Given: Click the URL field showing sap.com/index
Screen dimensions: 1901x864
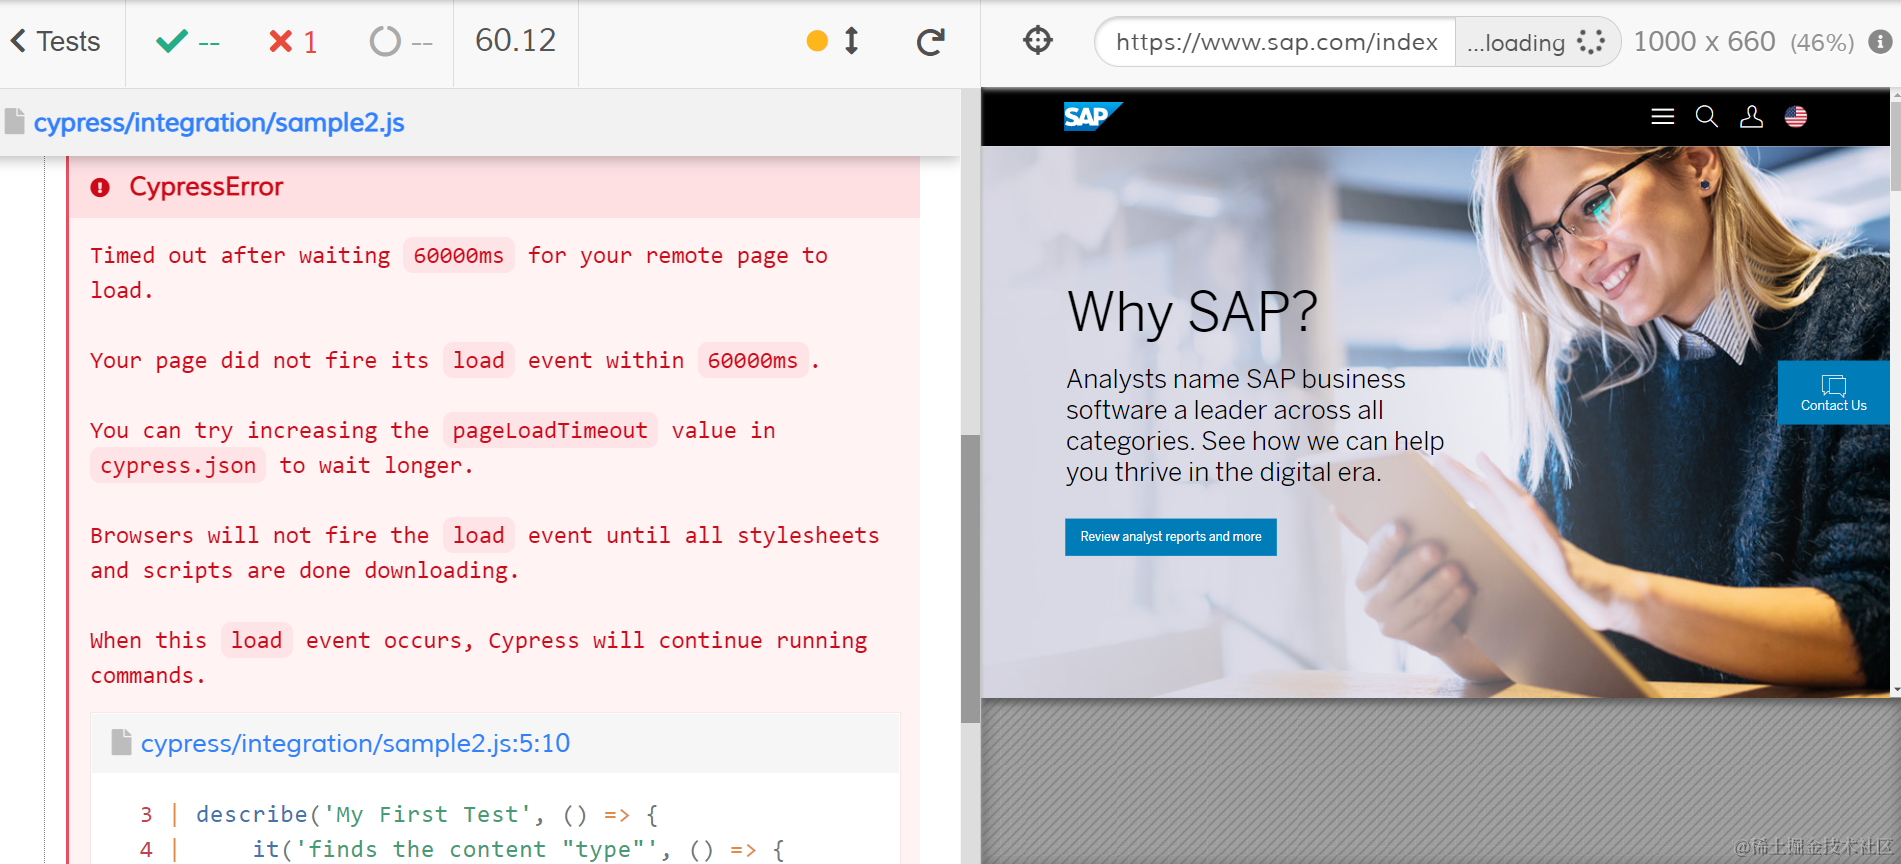Looking at the screenshot, I should coord(1276,42).
